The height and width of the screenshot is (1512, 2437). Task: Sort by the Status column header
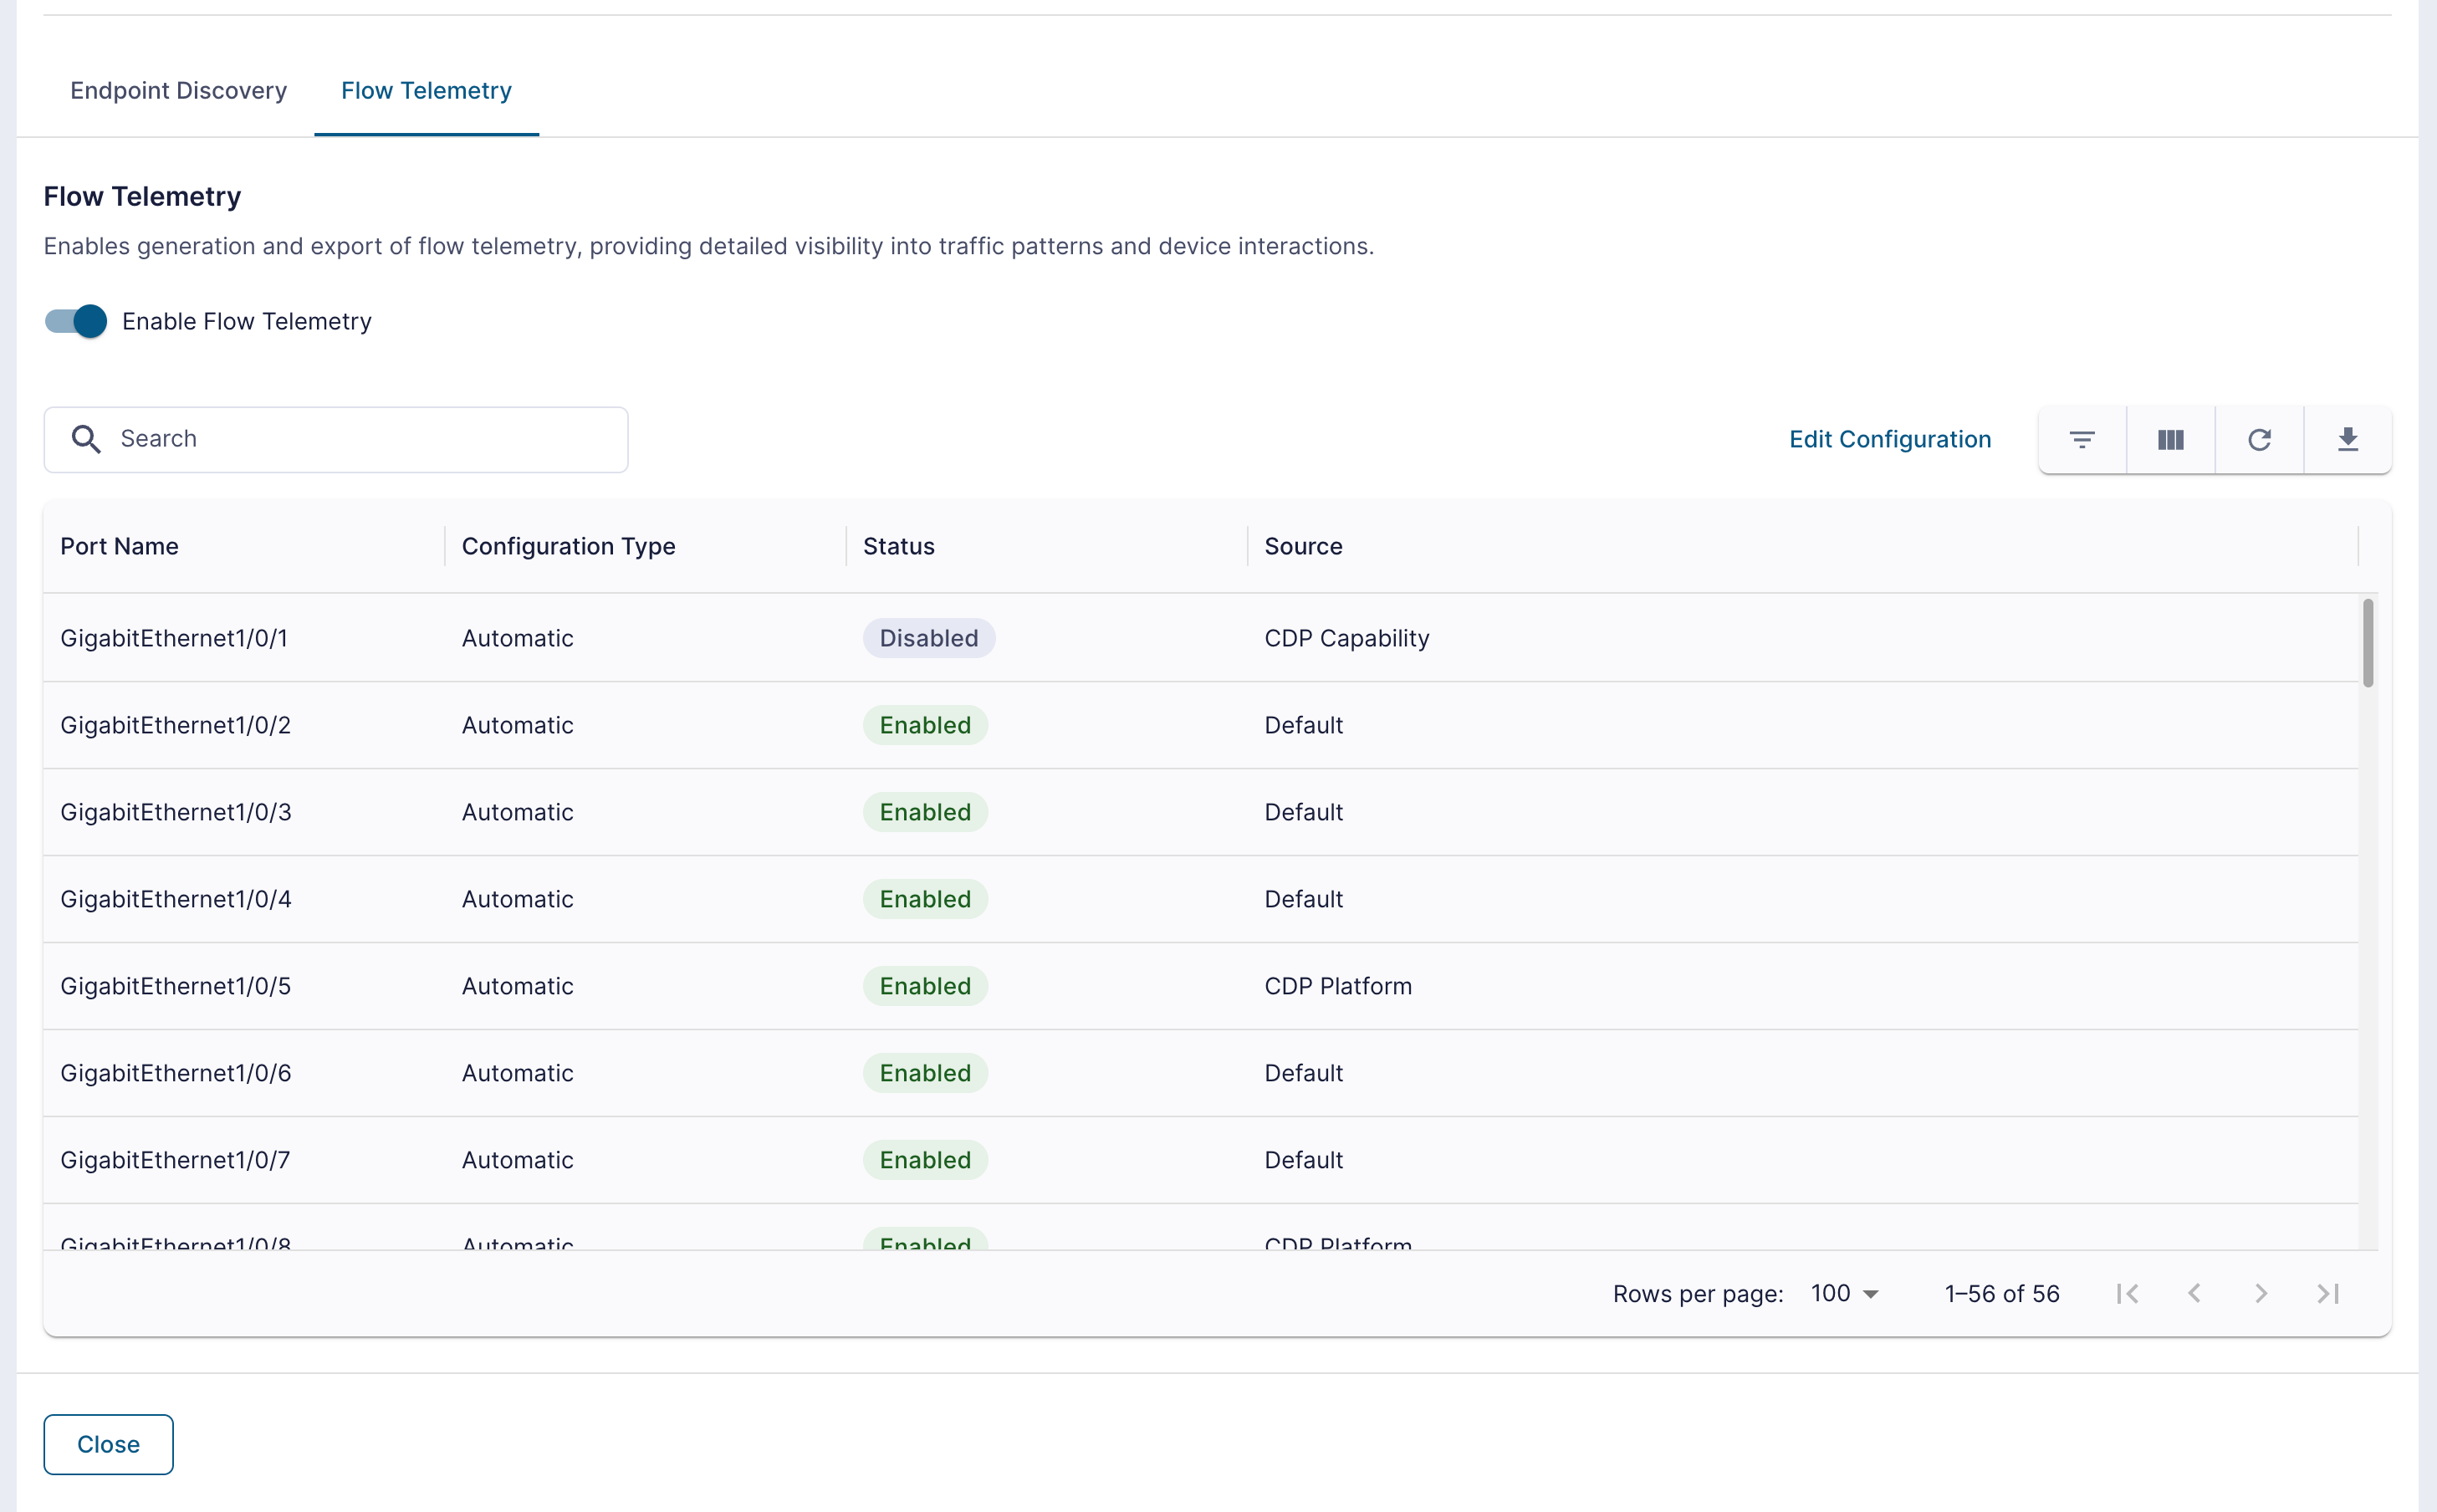pos(898,547)
